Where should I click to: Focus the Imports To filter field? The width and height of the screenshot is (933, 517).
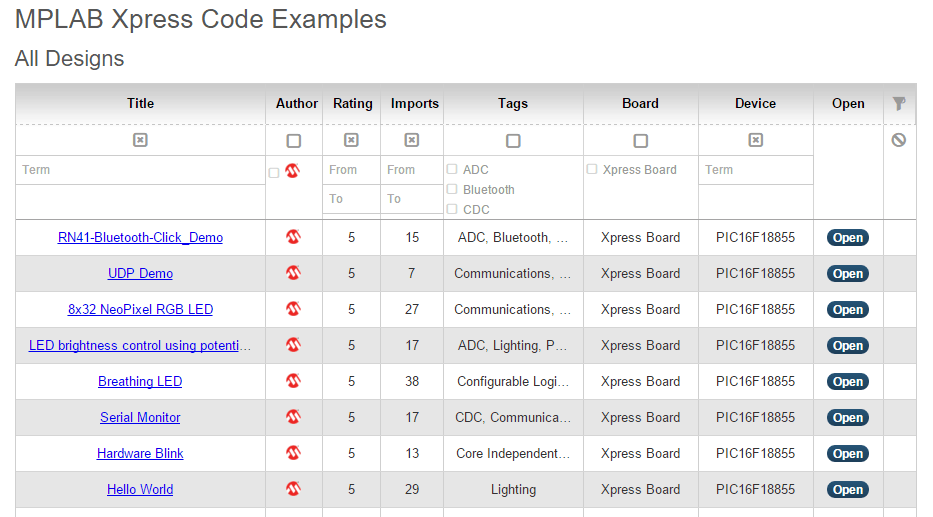(x=412, y=199)
